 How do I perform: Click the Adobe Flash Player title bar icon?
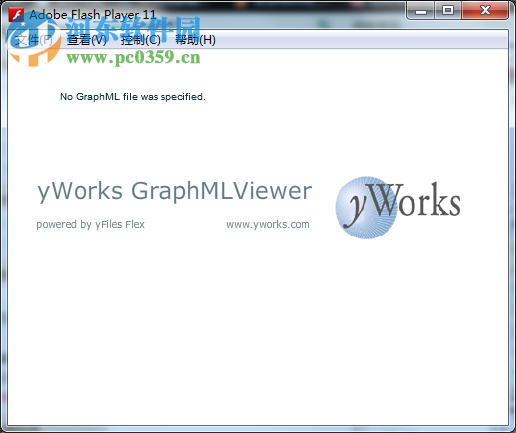tap(16, 15)
